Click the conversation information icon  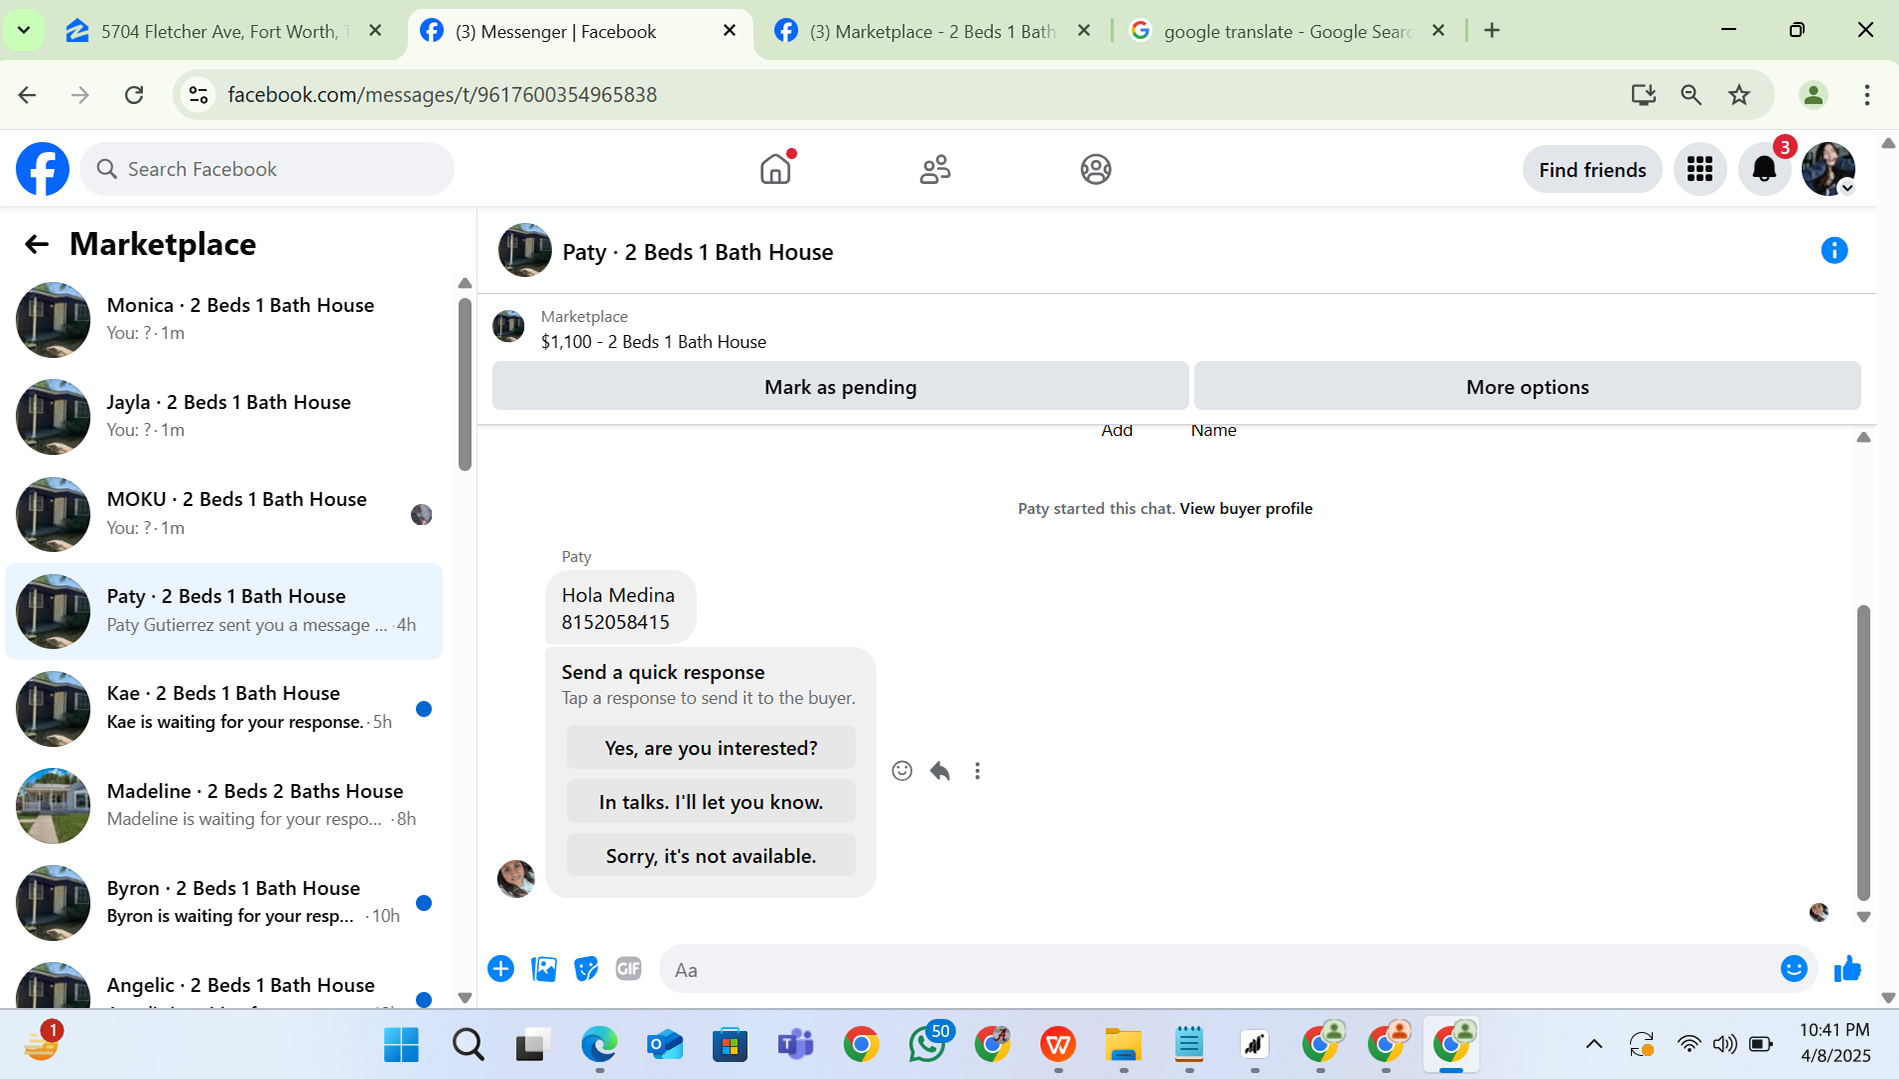tap(1834, 251)
